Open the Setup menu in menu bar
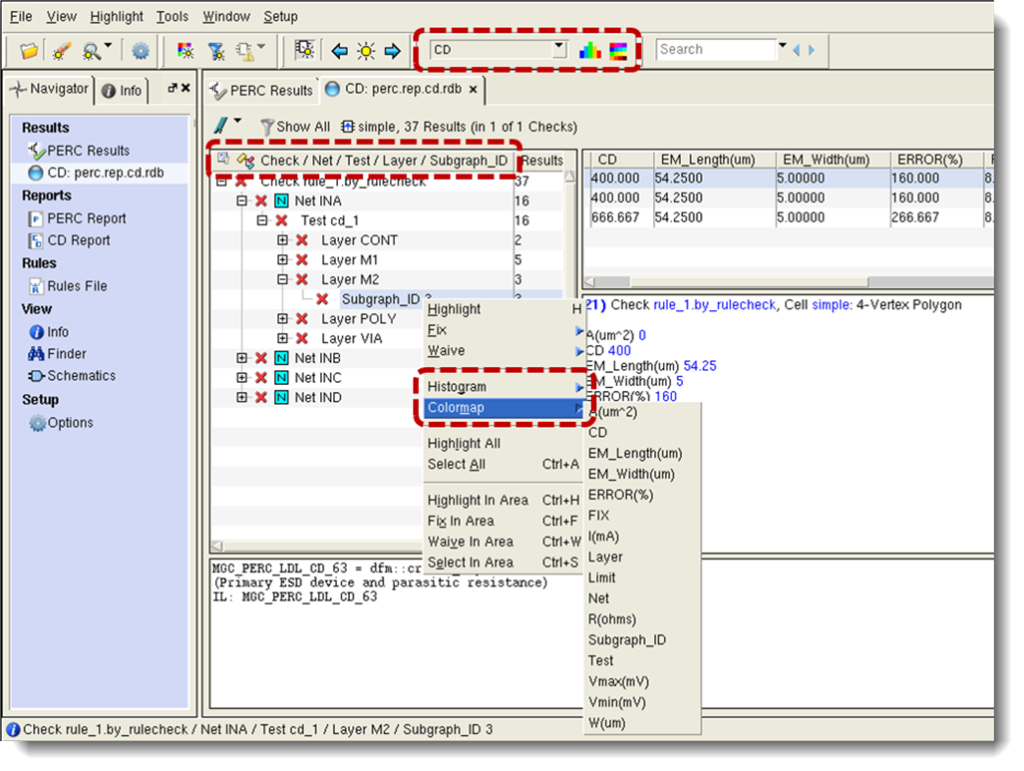This screenshot has height=771, width=1024. pyautogui.click(x=281, y=16)
